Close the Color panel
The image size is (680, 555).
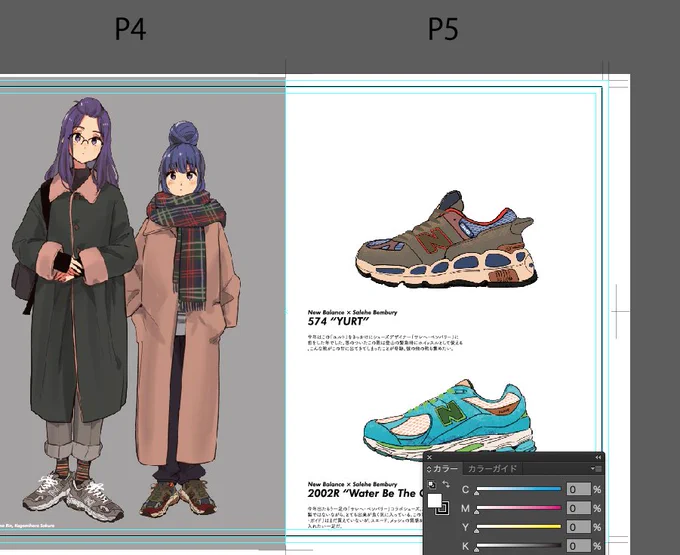[x=429, y=457]
